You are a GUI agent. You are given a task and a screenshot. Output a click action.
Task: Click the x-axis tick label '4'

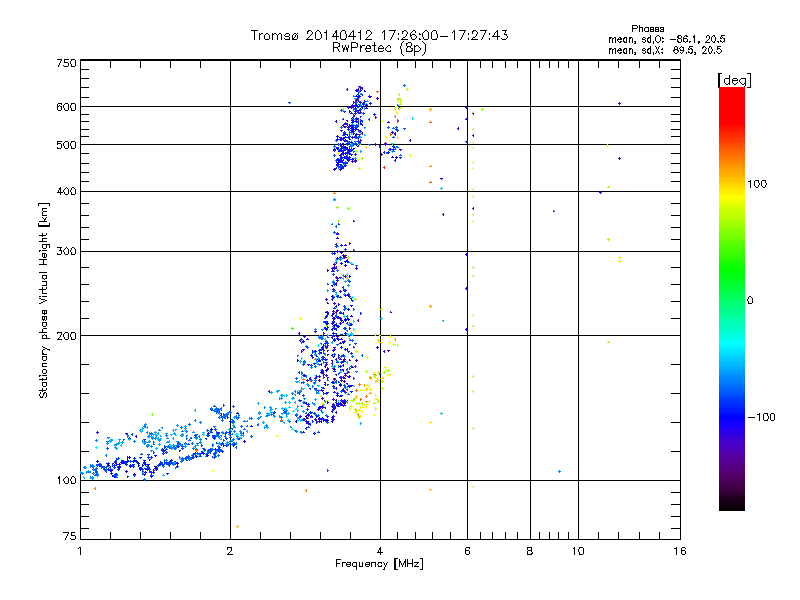pyautogui.click(x=380, y=551)
